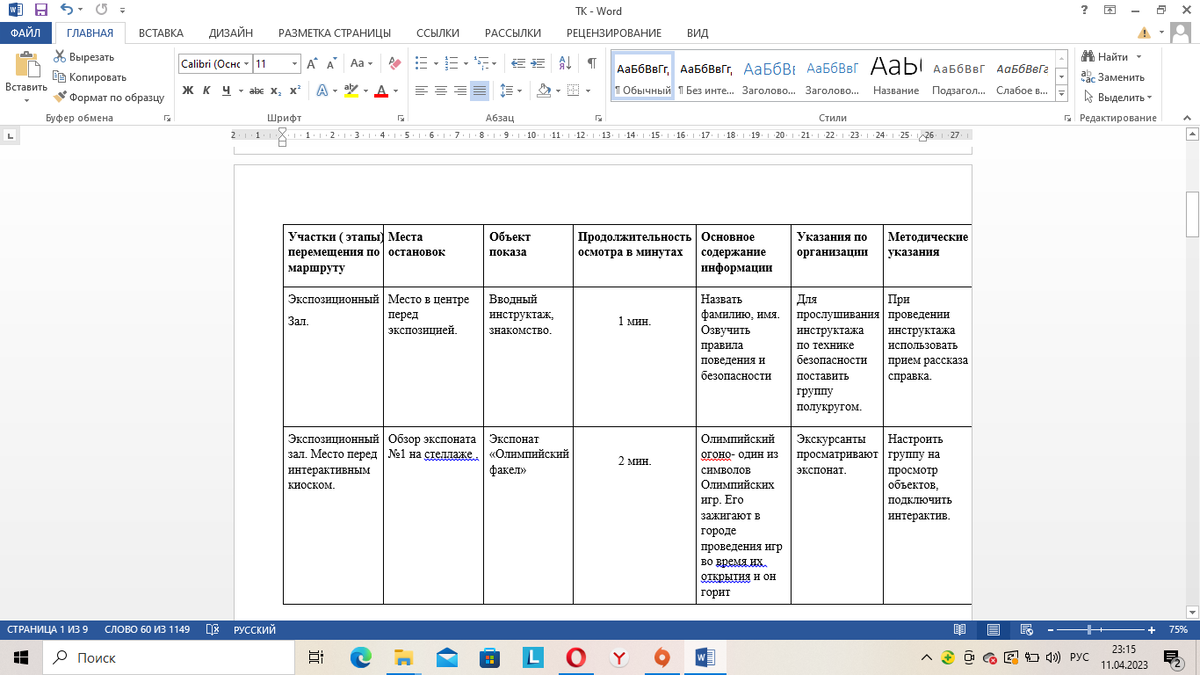Increase paragraph indent

537,63
